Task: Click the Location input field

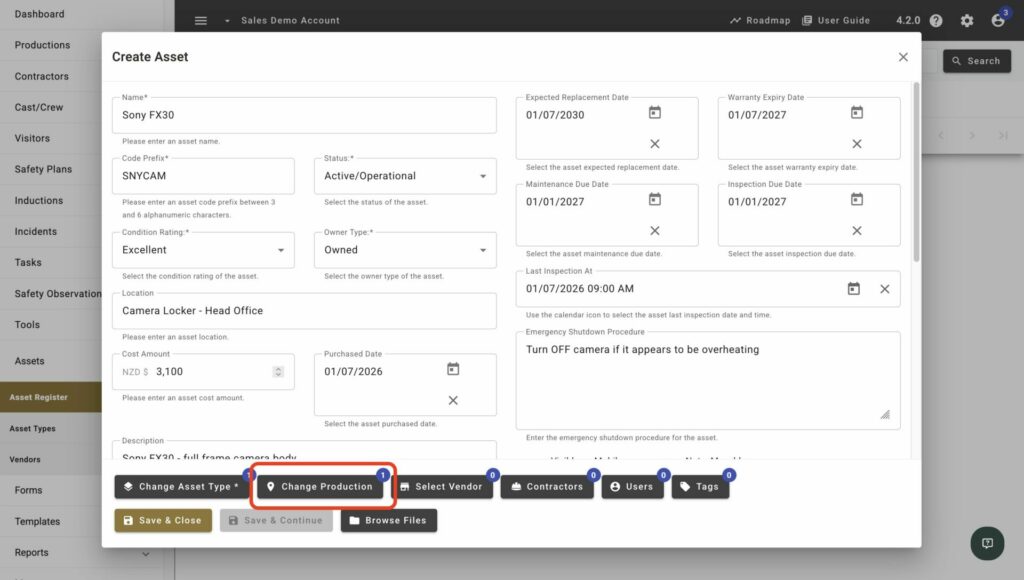Action: point(304,311)
